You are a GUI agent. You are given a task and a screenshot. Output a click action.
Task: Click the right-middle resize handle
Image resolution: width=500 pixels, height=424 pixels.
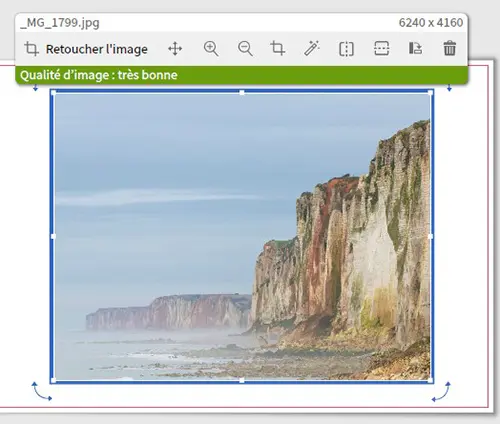pyautogui.click(x=430, y=236)
